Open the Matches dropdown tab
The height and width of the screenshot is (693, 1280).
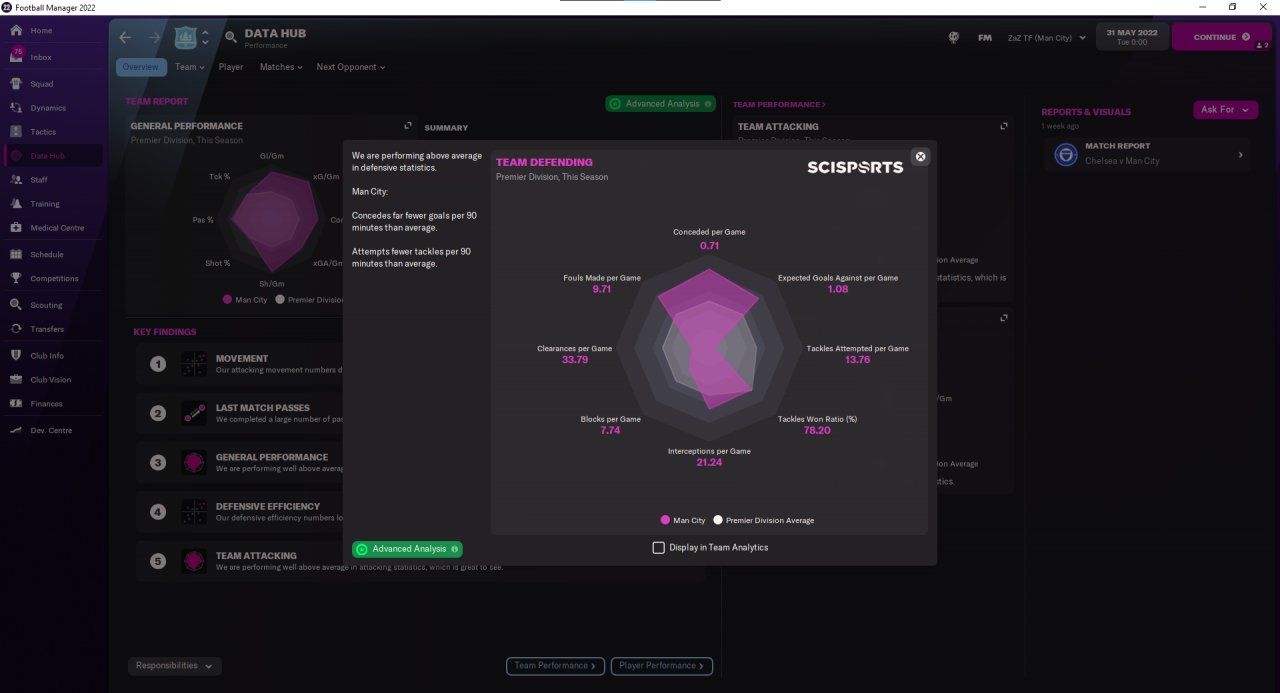tap(282, 67)
